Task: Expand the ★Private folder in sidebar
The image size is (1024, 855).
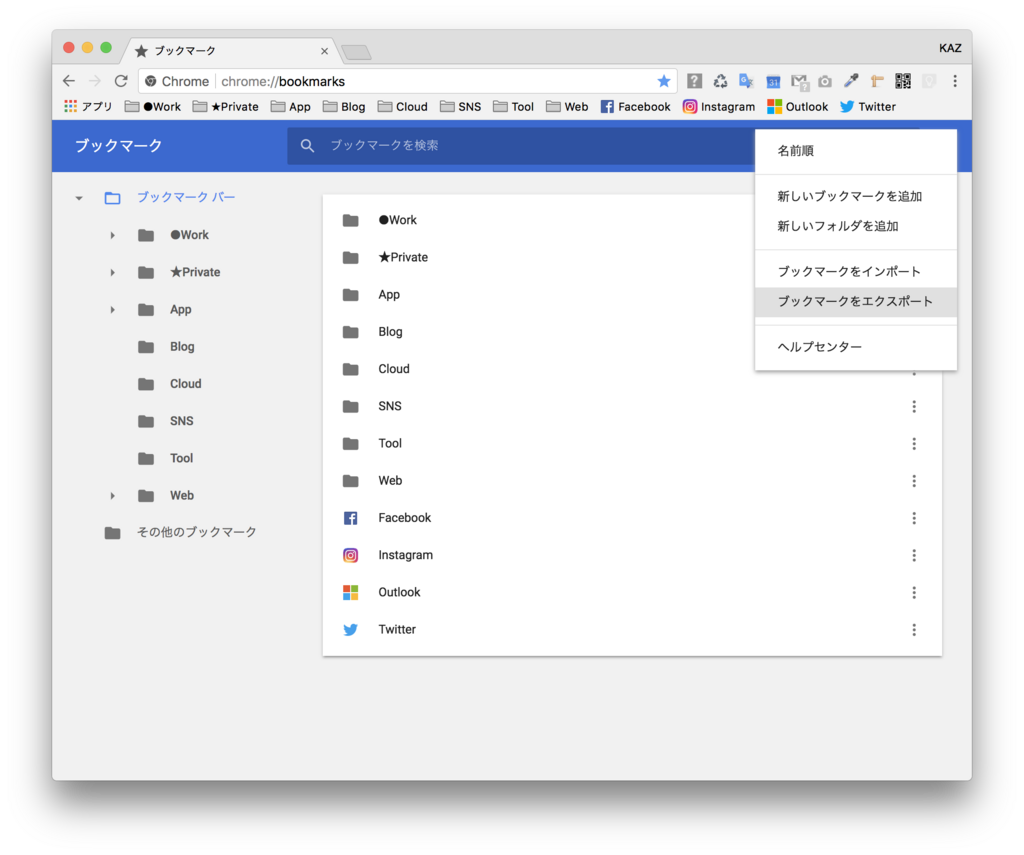Action: tap(112, 272)
